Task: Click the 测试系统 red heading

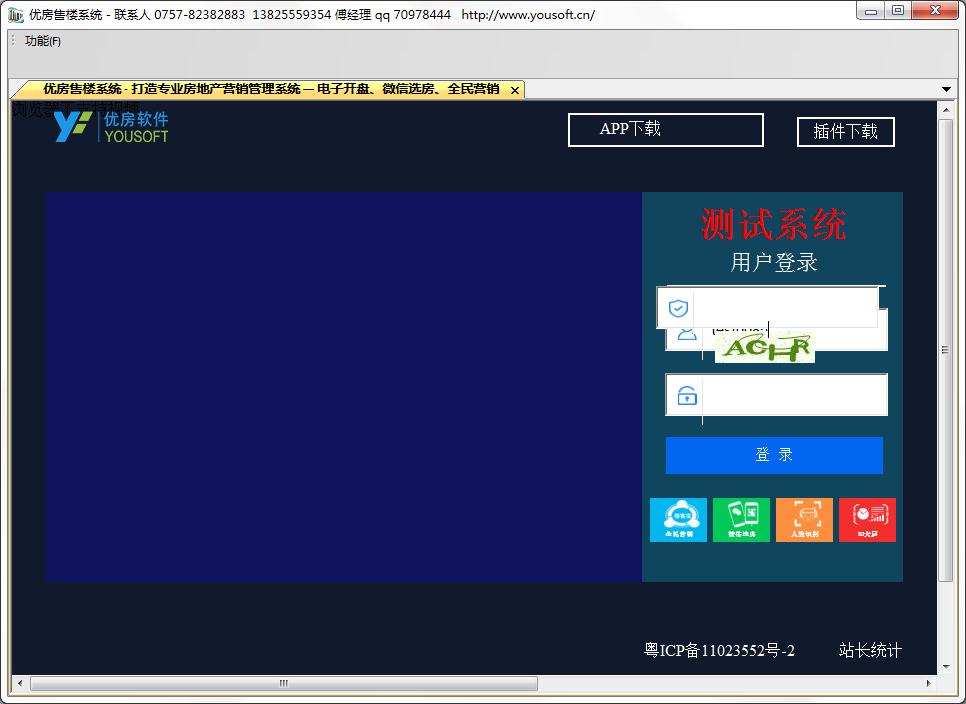Action: [x=774, y=224]
